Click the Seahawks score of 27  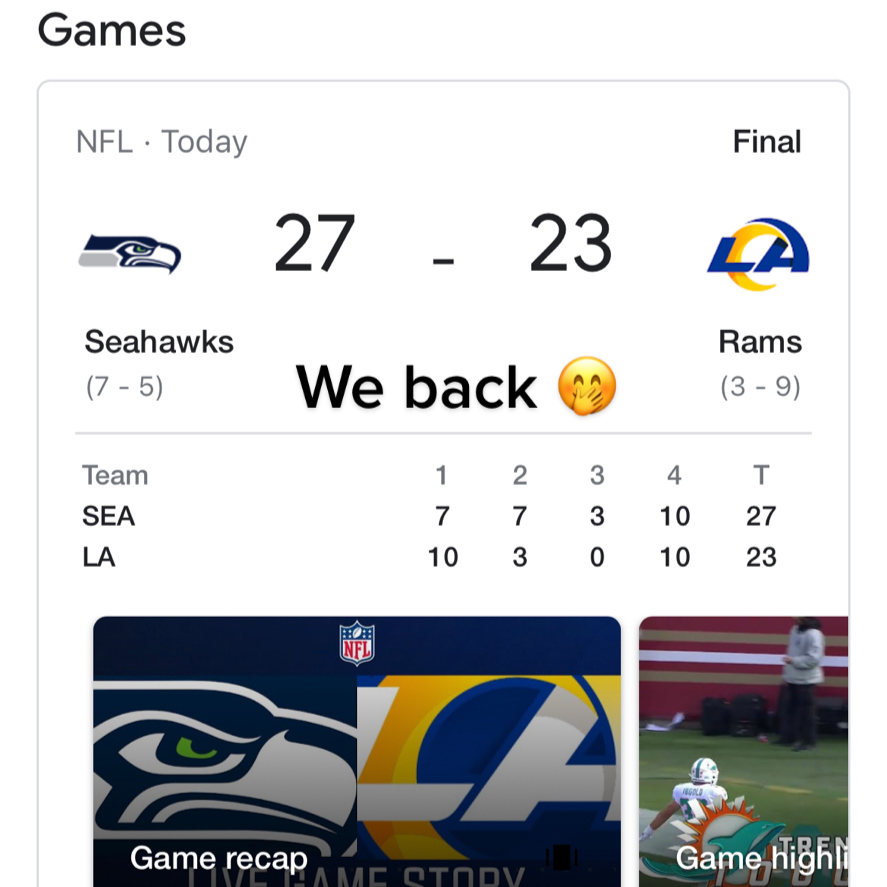(x=315, y=244)
